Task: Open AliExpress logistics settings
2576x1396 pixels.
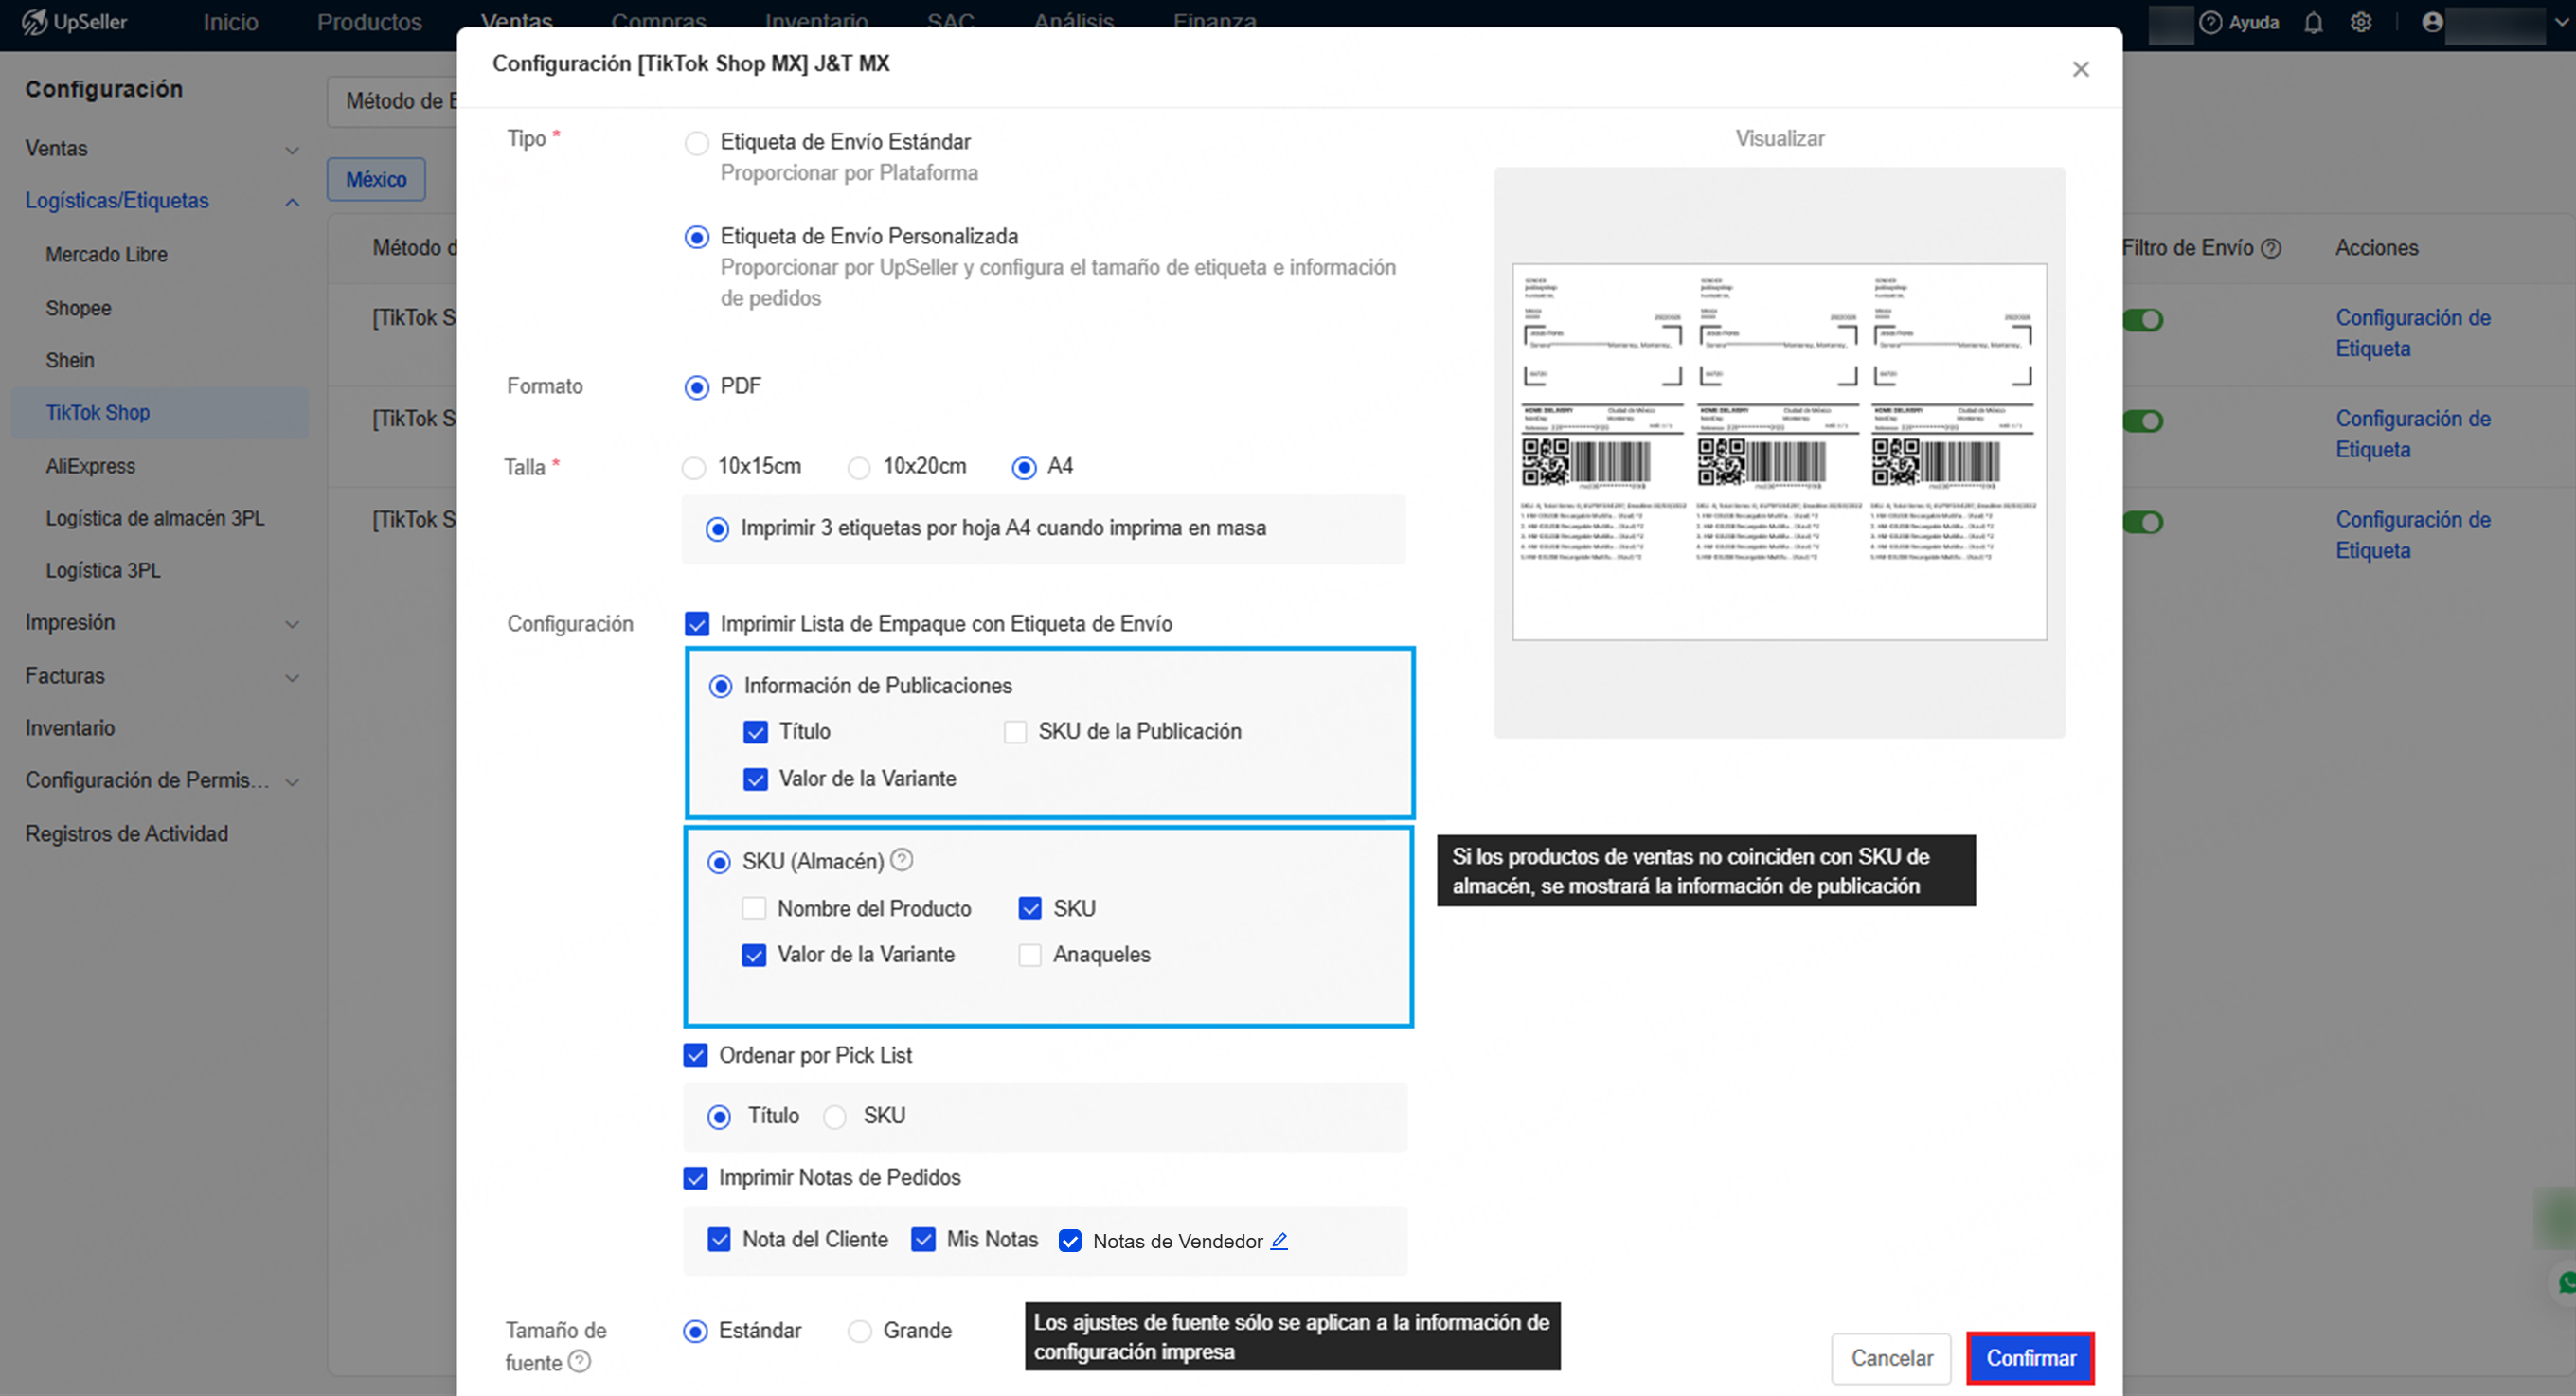Action: pyautogui.click(x=90, y=467)
